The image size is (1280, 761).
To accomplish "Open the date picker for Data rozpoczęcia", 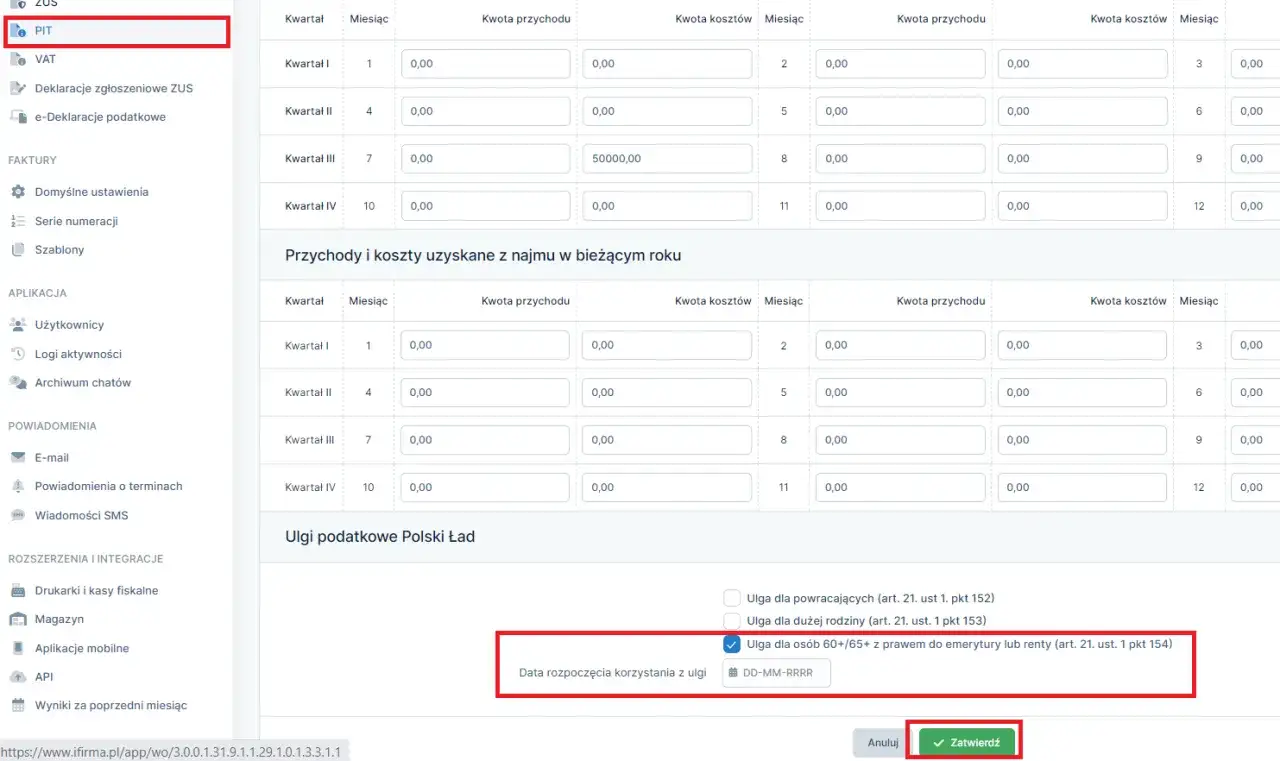I will tap(776, 673).
